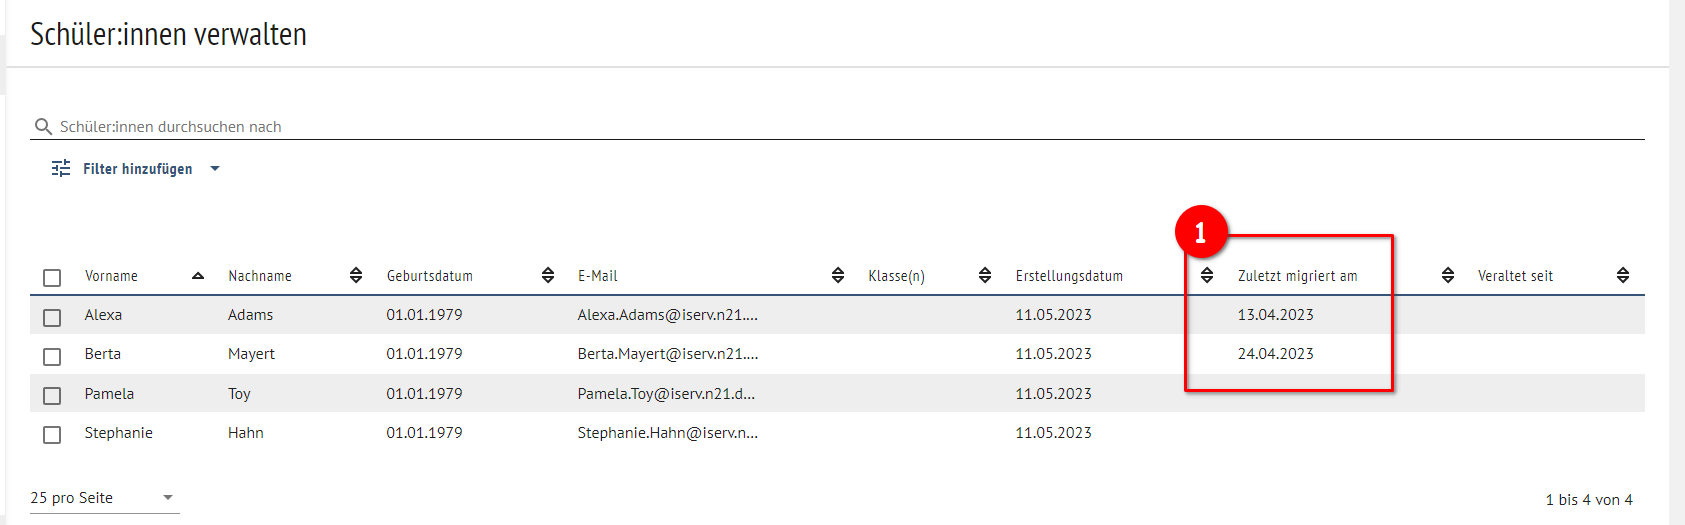Viewport: 1685px width, 525px height.
Task: Sort by Veraltet seit
Action: click(1623, 276)
